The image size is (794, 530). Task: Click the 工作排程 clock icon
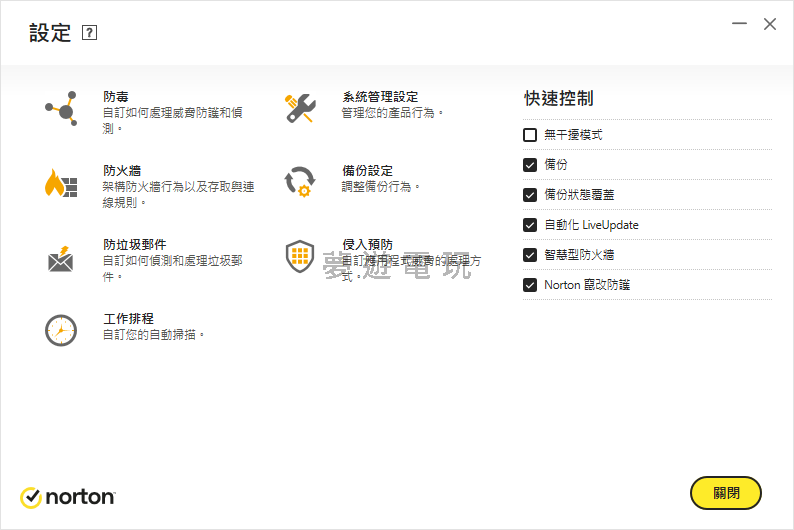(61, 331)
